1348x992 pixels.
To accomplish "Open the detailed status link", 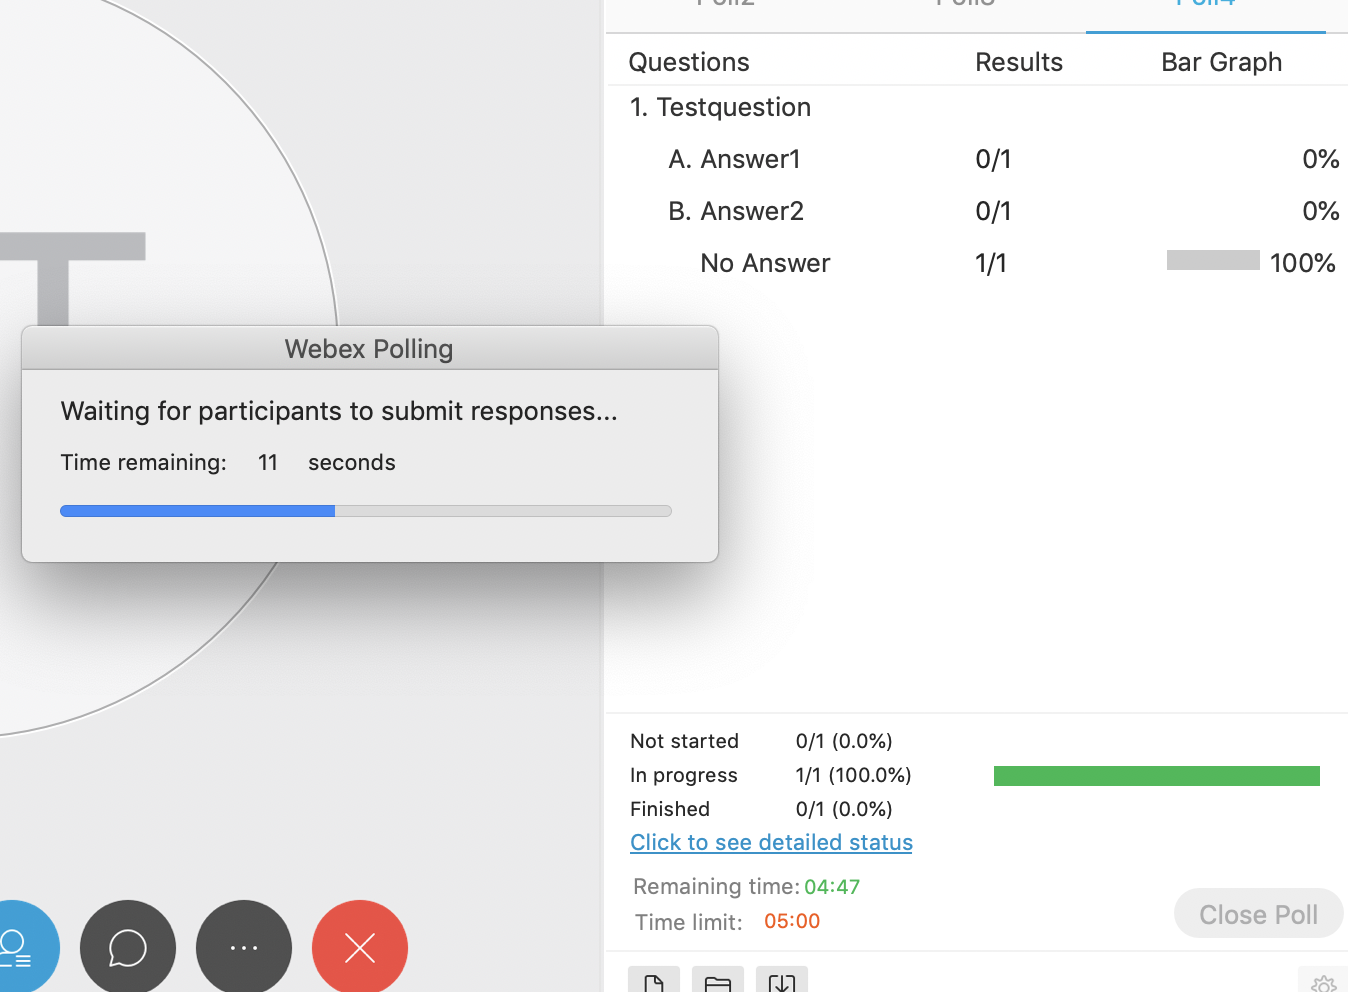I will 771,842.
